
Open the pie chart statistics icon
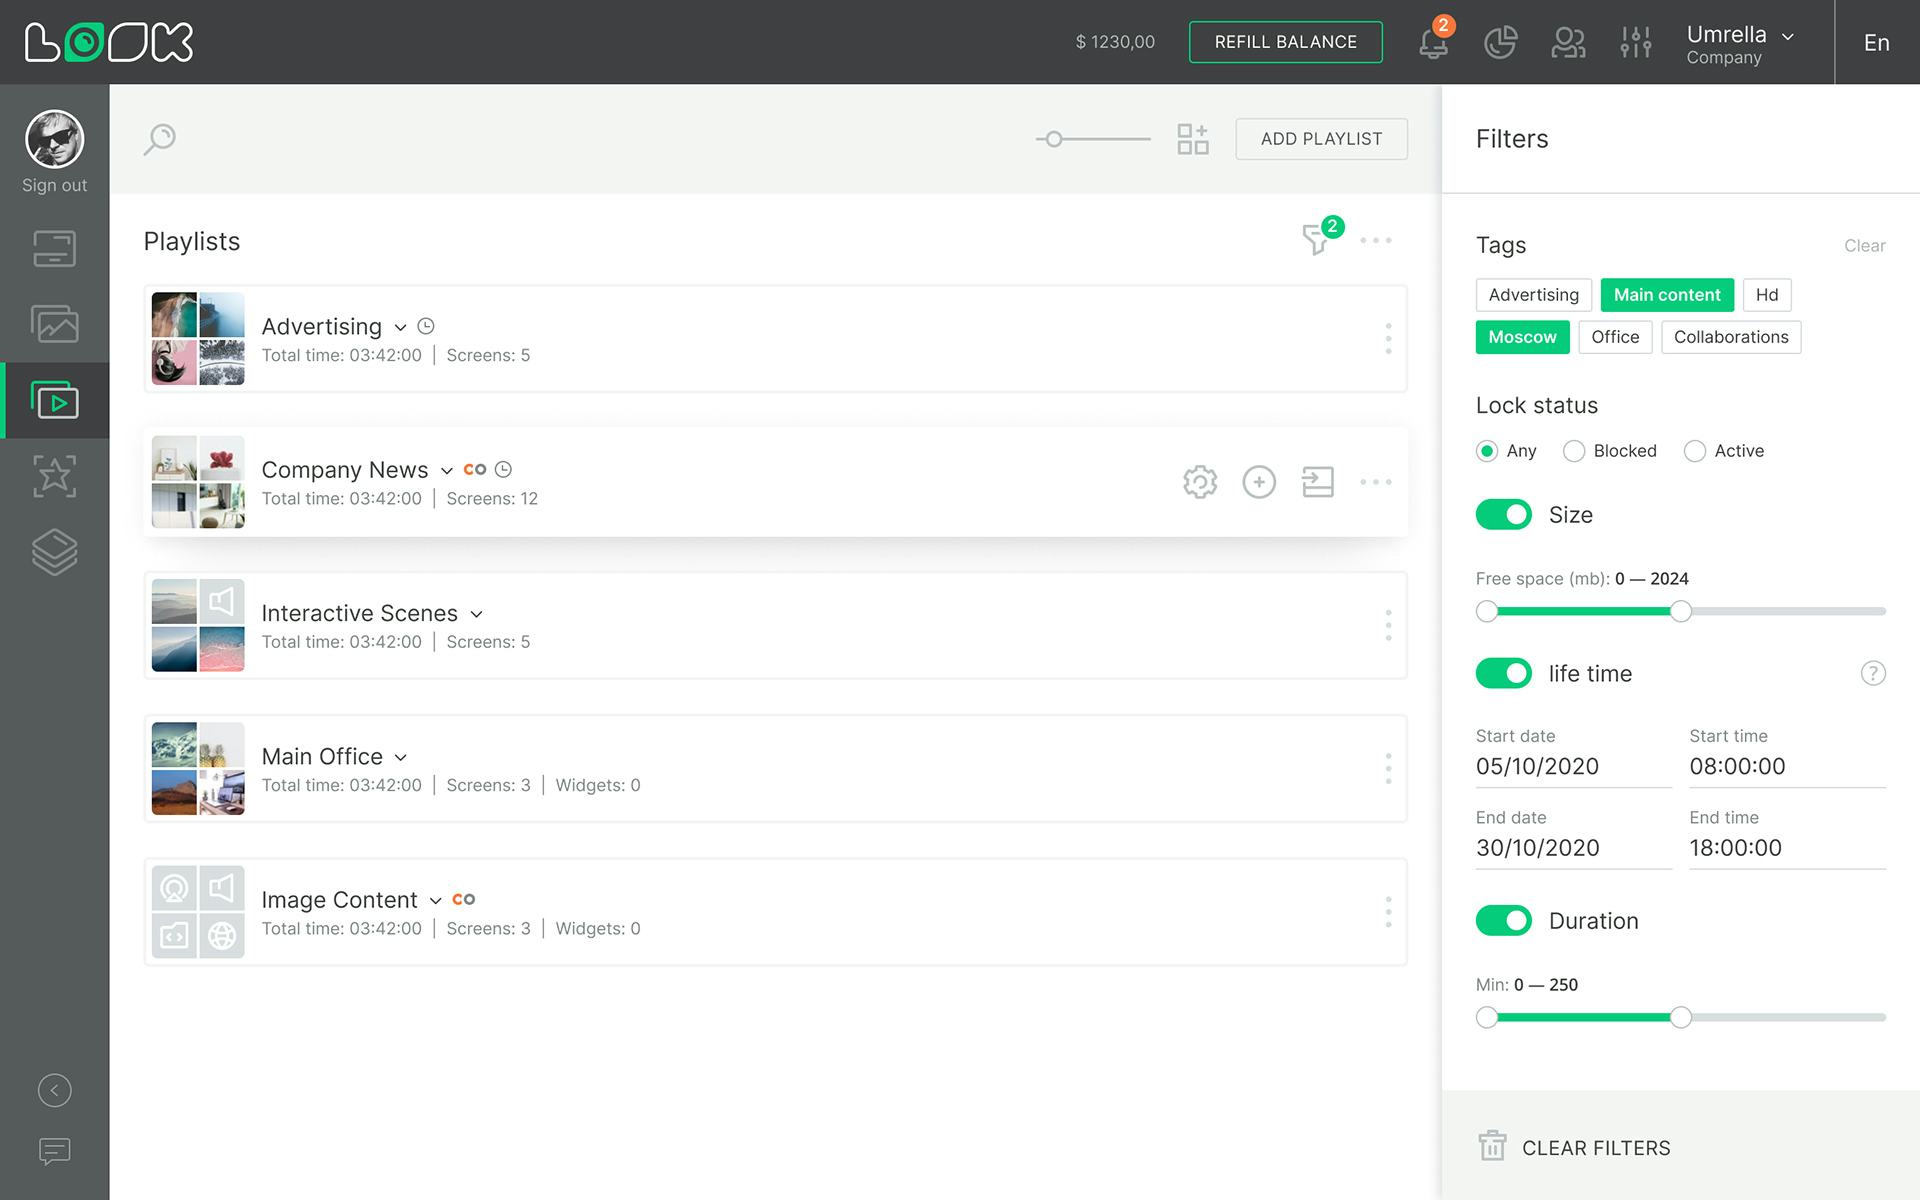1500,42
